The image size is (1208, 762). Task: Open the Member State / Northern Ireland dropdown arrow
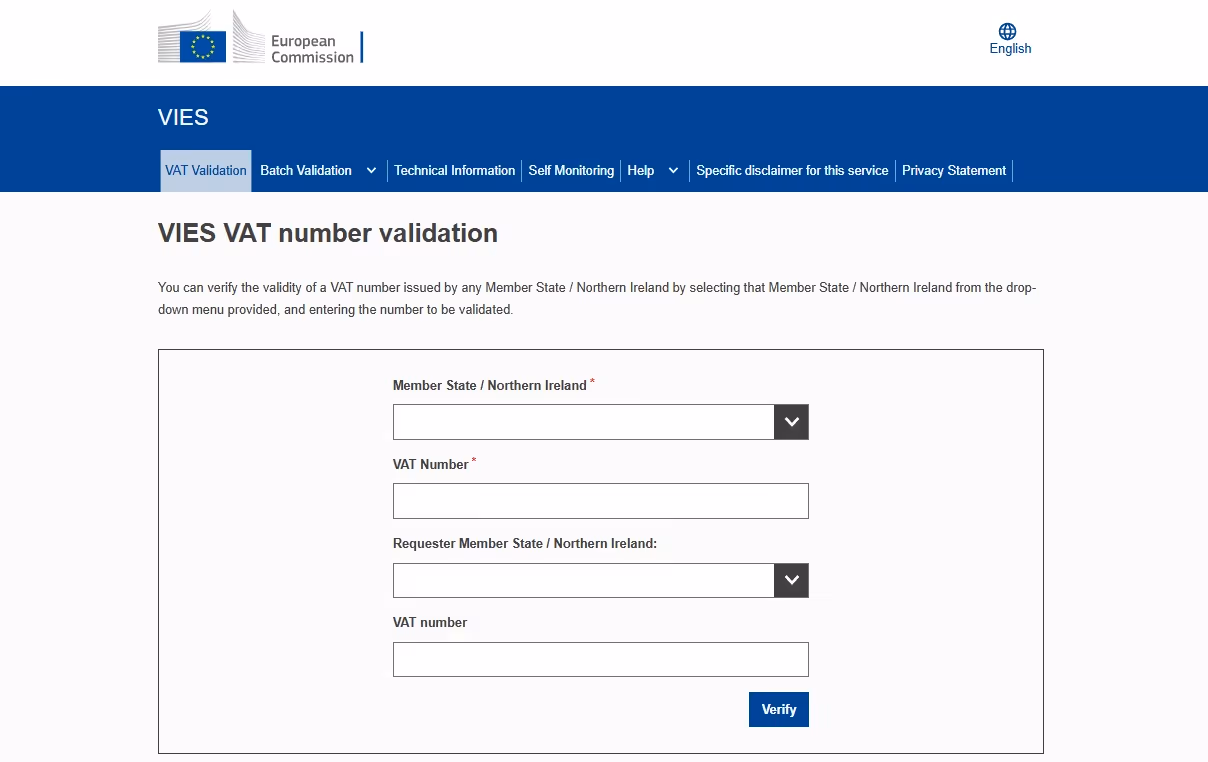[x=791, y=421]
